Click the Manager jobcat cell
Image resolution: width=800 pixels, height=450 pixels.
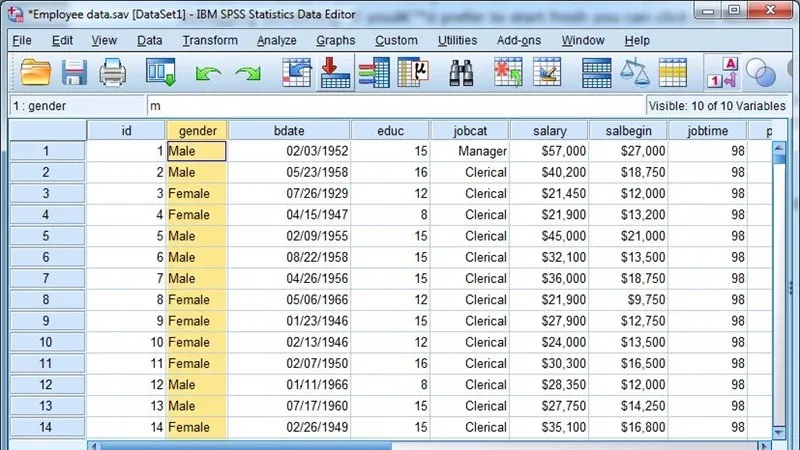click(x=470, y=151)
